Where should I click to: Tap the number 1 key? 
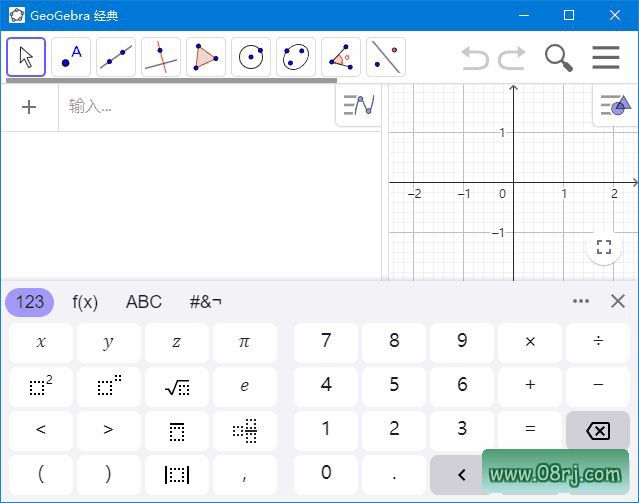[x=326, y=430]
